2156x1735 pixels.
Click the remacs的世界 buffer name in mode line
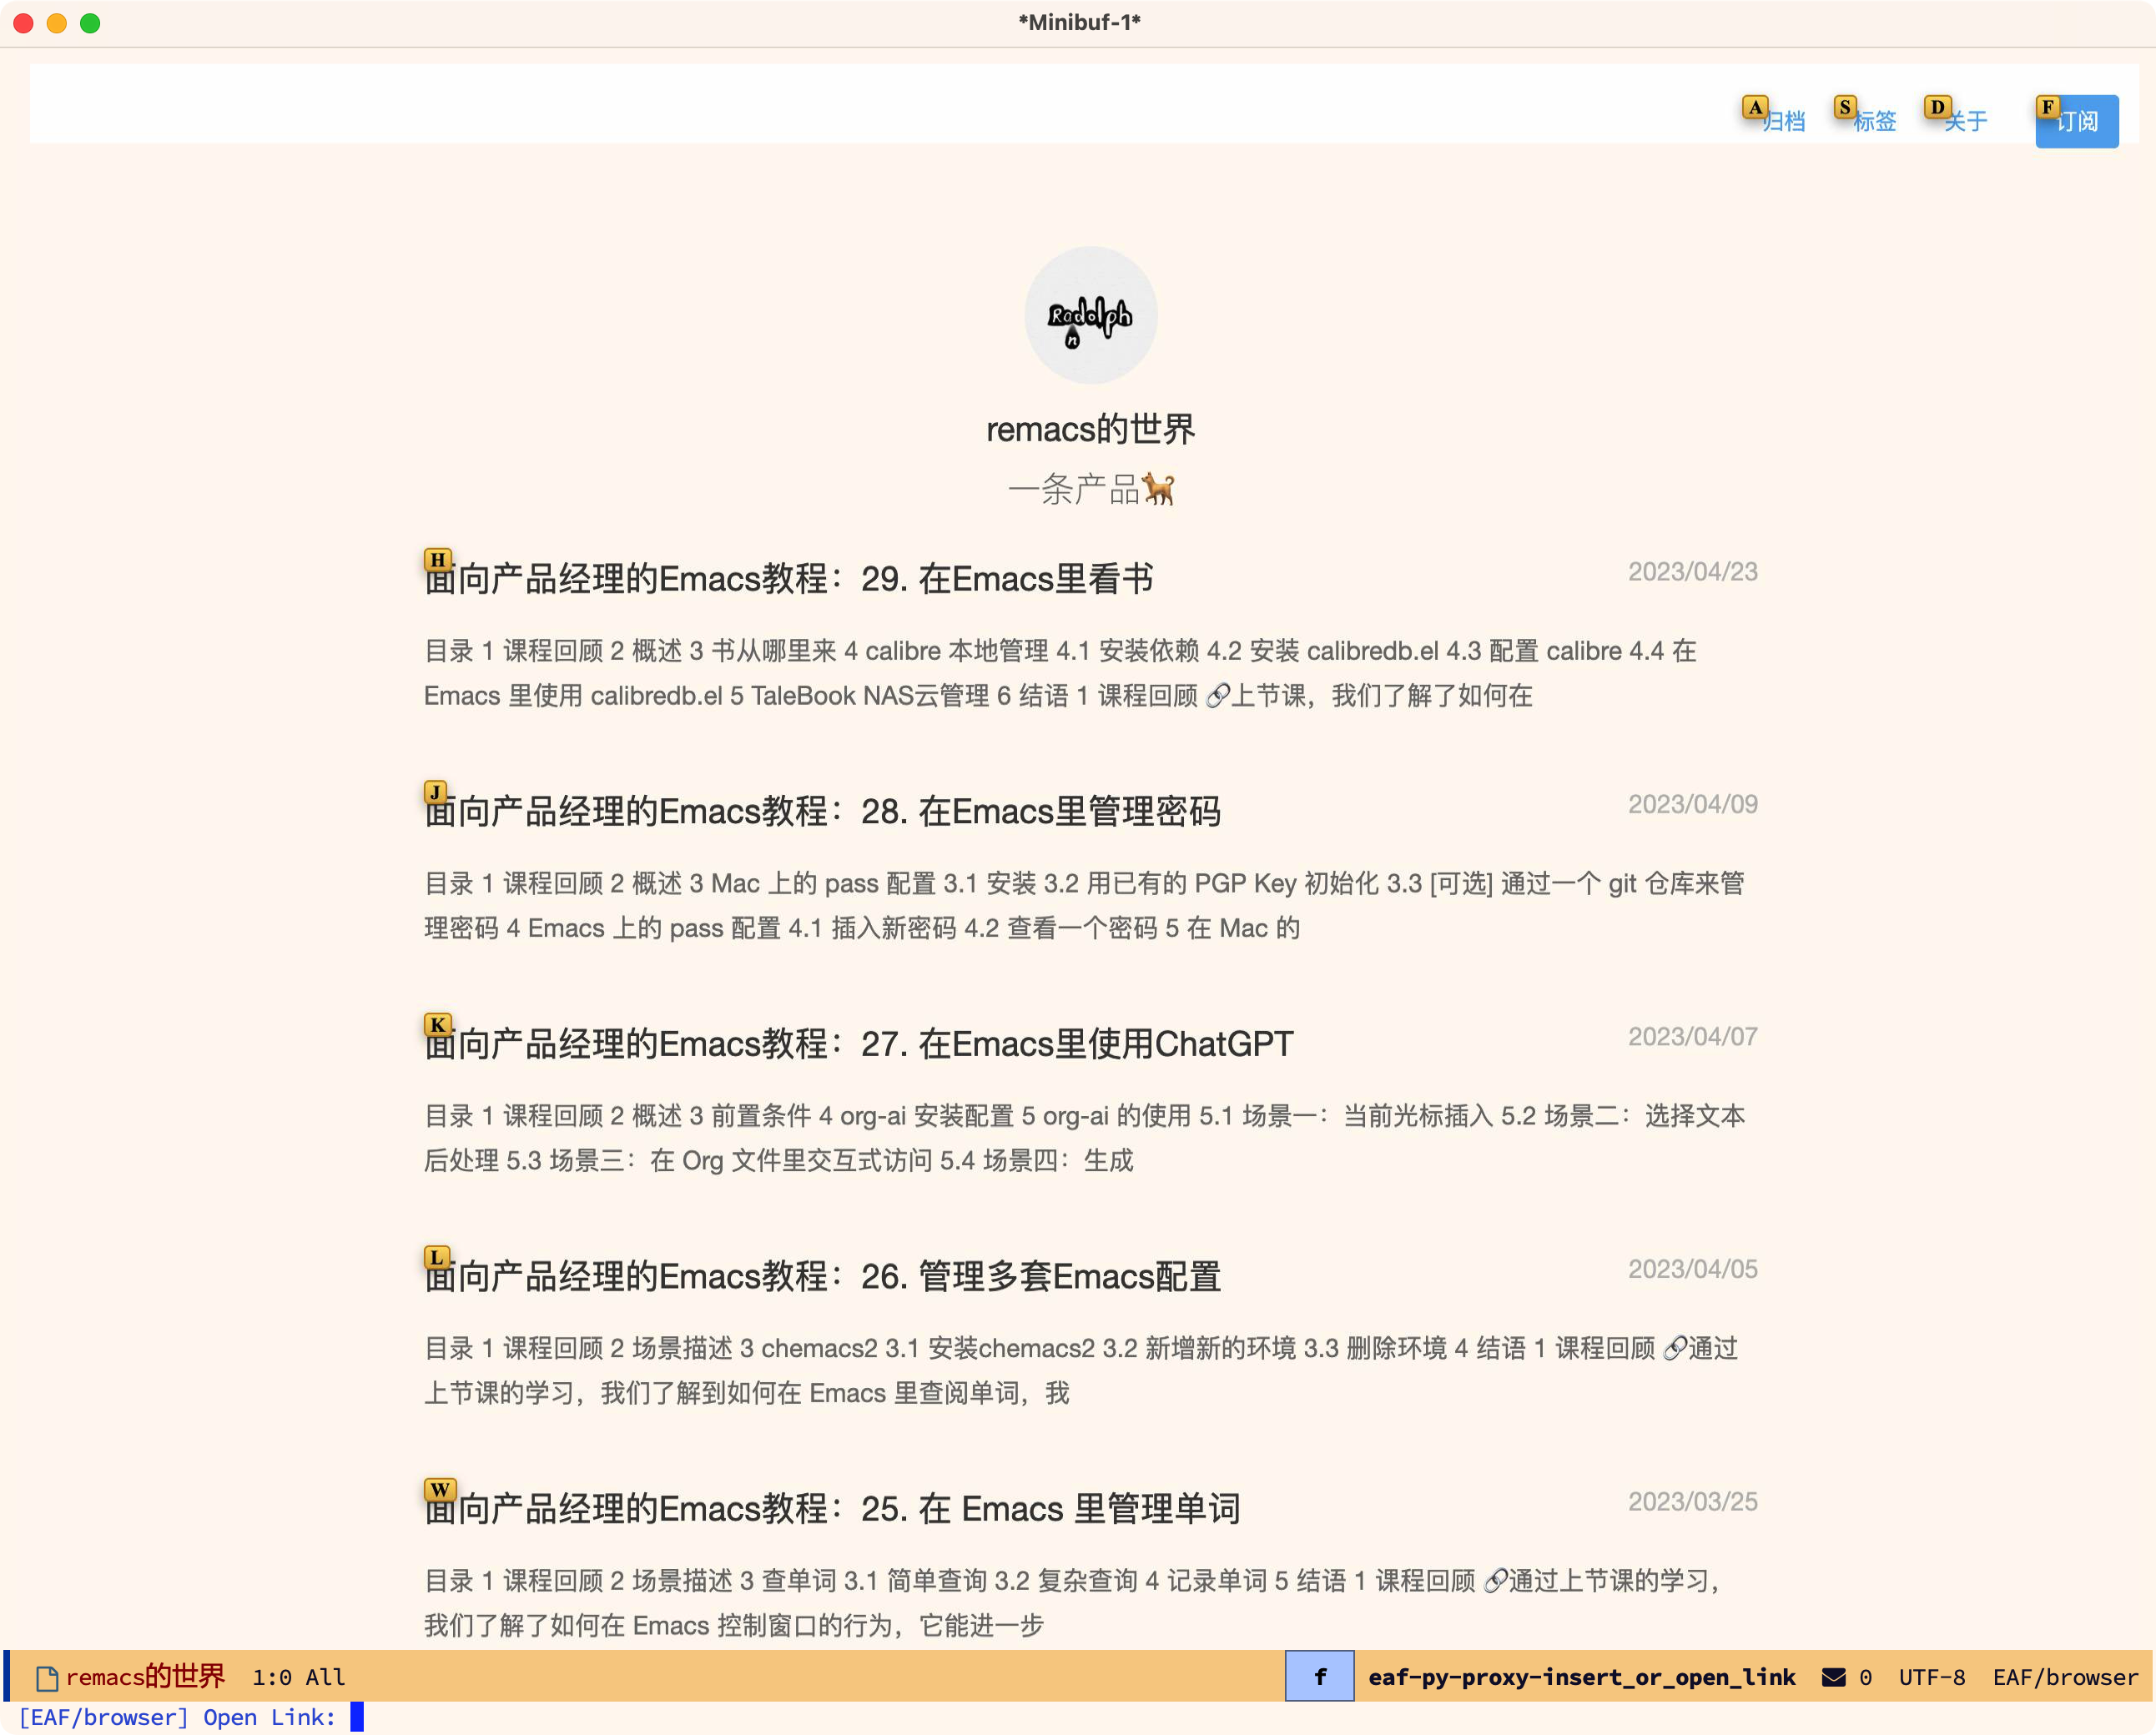(x=146, y=1677)
